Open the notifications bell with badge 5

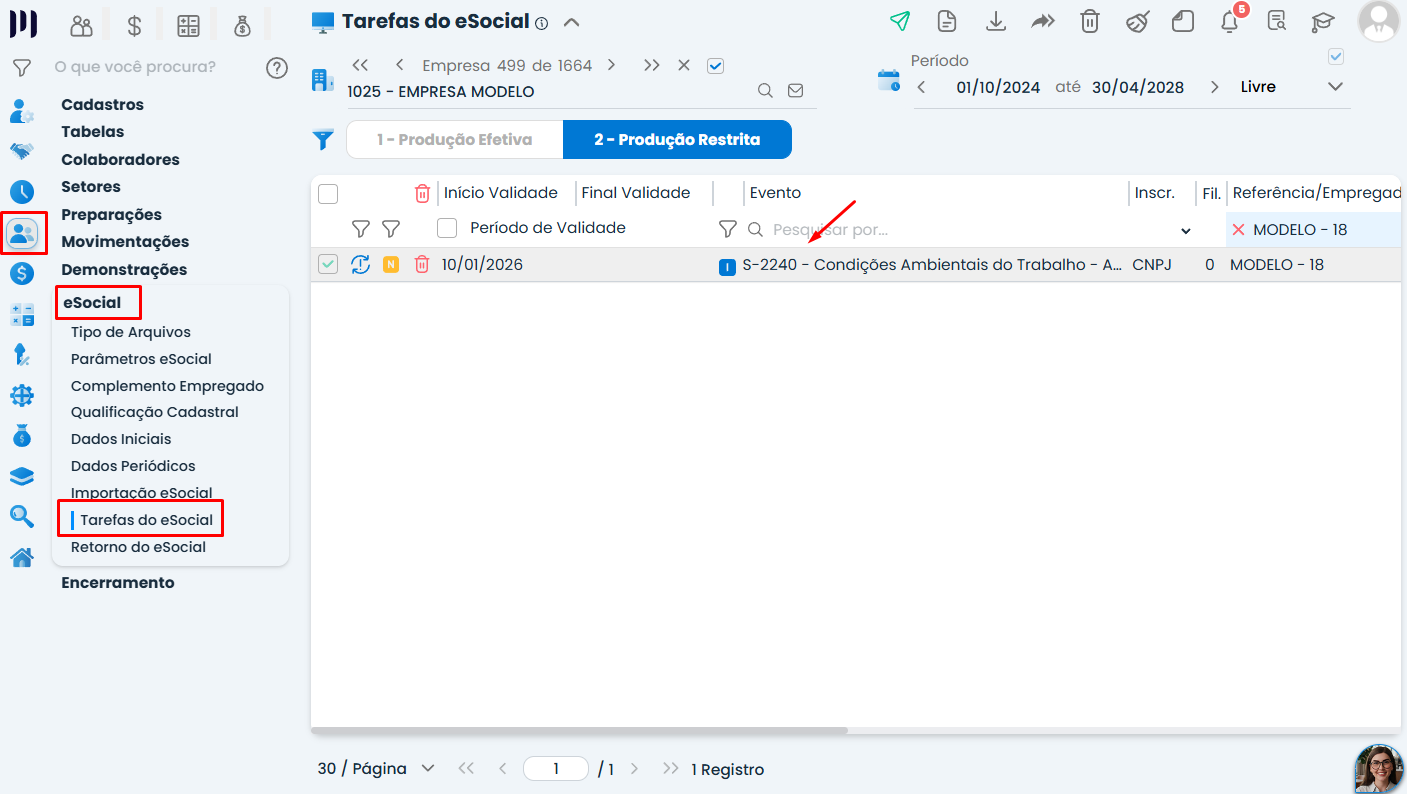pyautogui.click(x=1231, y=21)
